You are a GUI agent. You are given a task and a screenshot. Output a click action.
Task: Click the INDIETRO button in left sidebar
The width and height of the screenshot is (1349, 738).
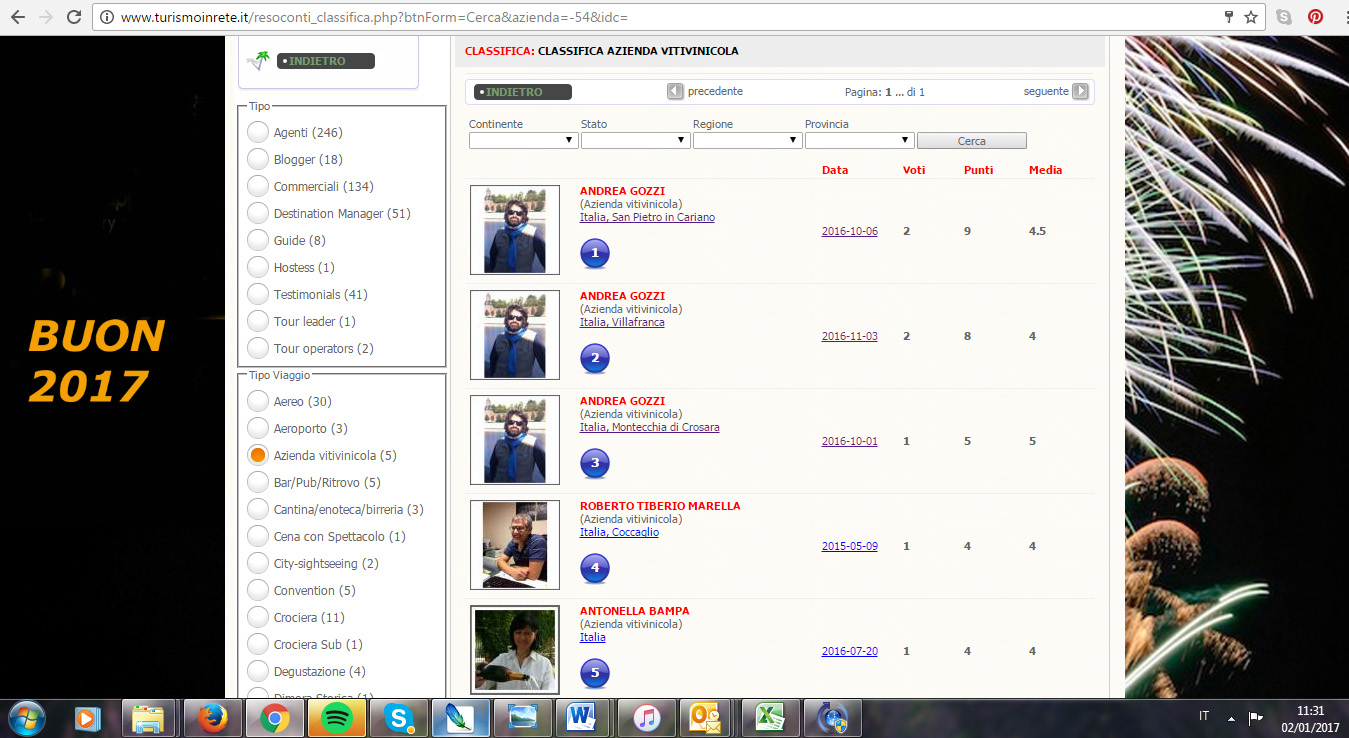click(326, 61)
